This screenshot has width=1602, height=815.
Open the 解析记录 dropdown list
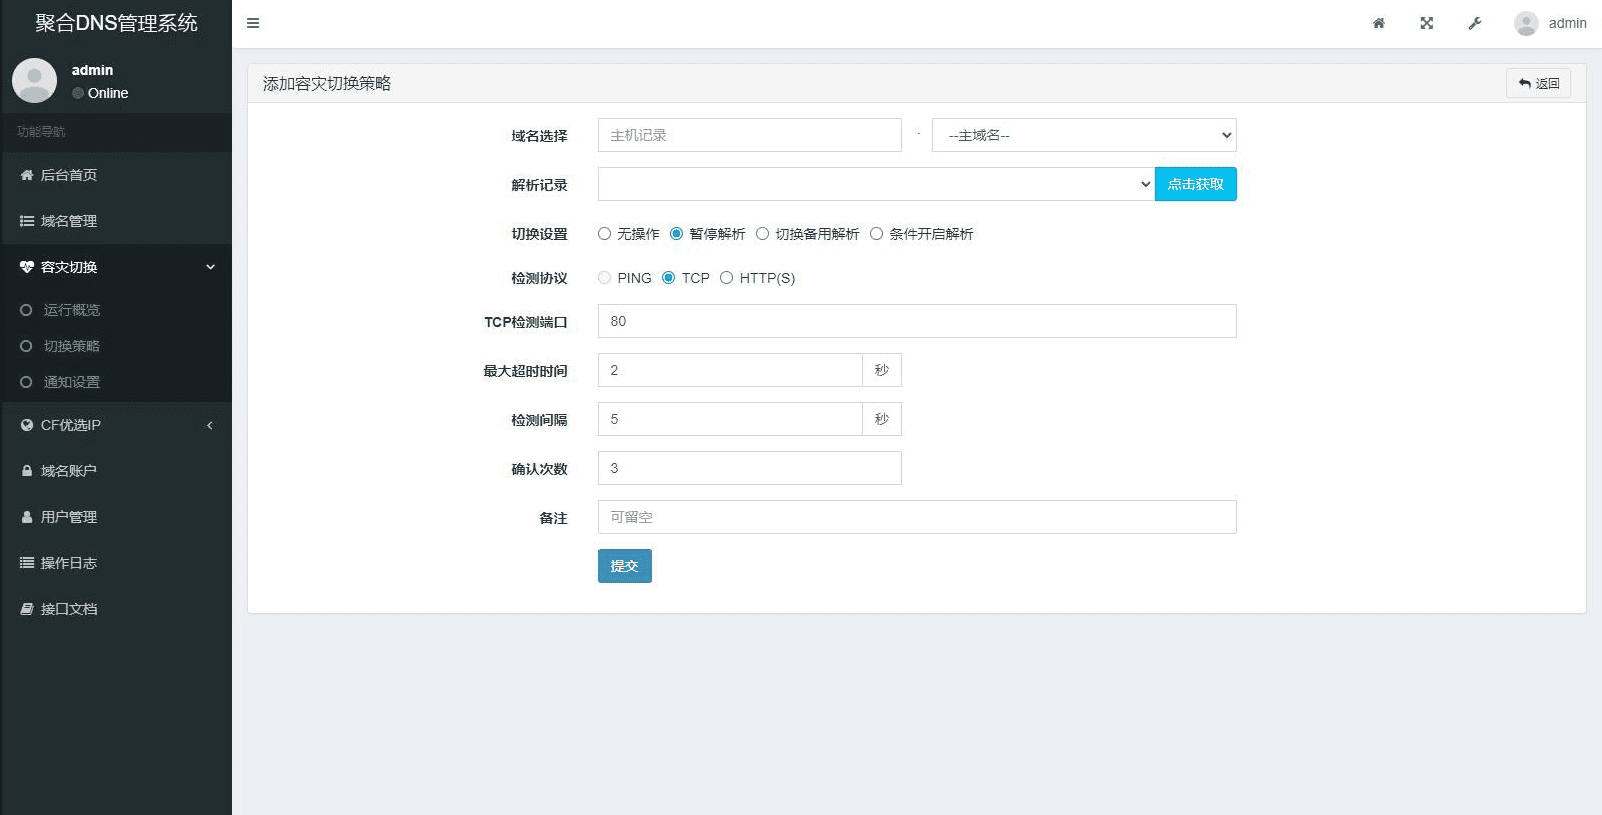point(875,184)
